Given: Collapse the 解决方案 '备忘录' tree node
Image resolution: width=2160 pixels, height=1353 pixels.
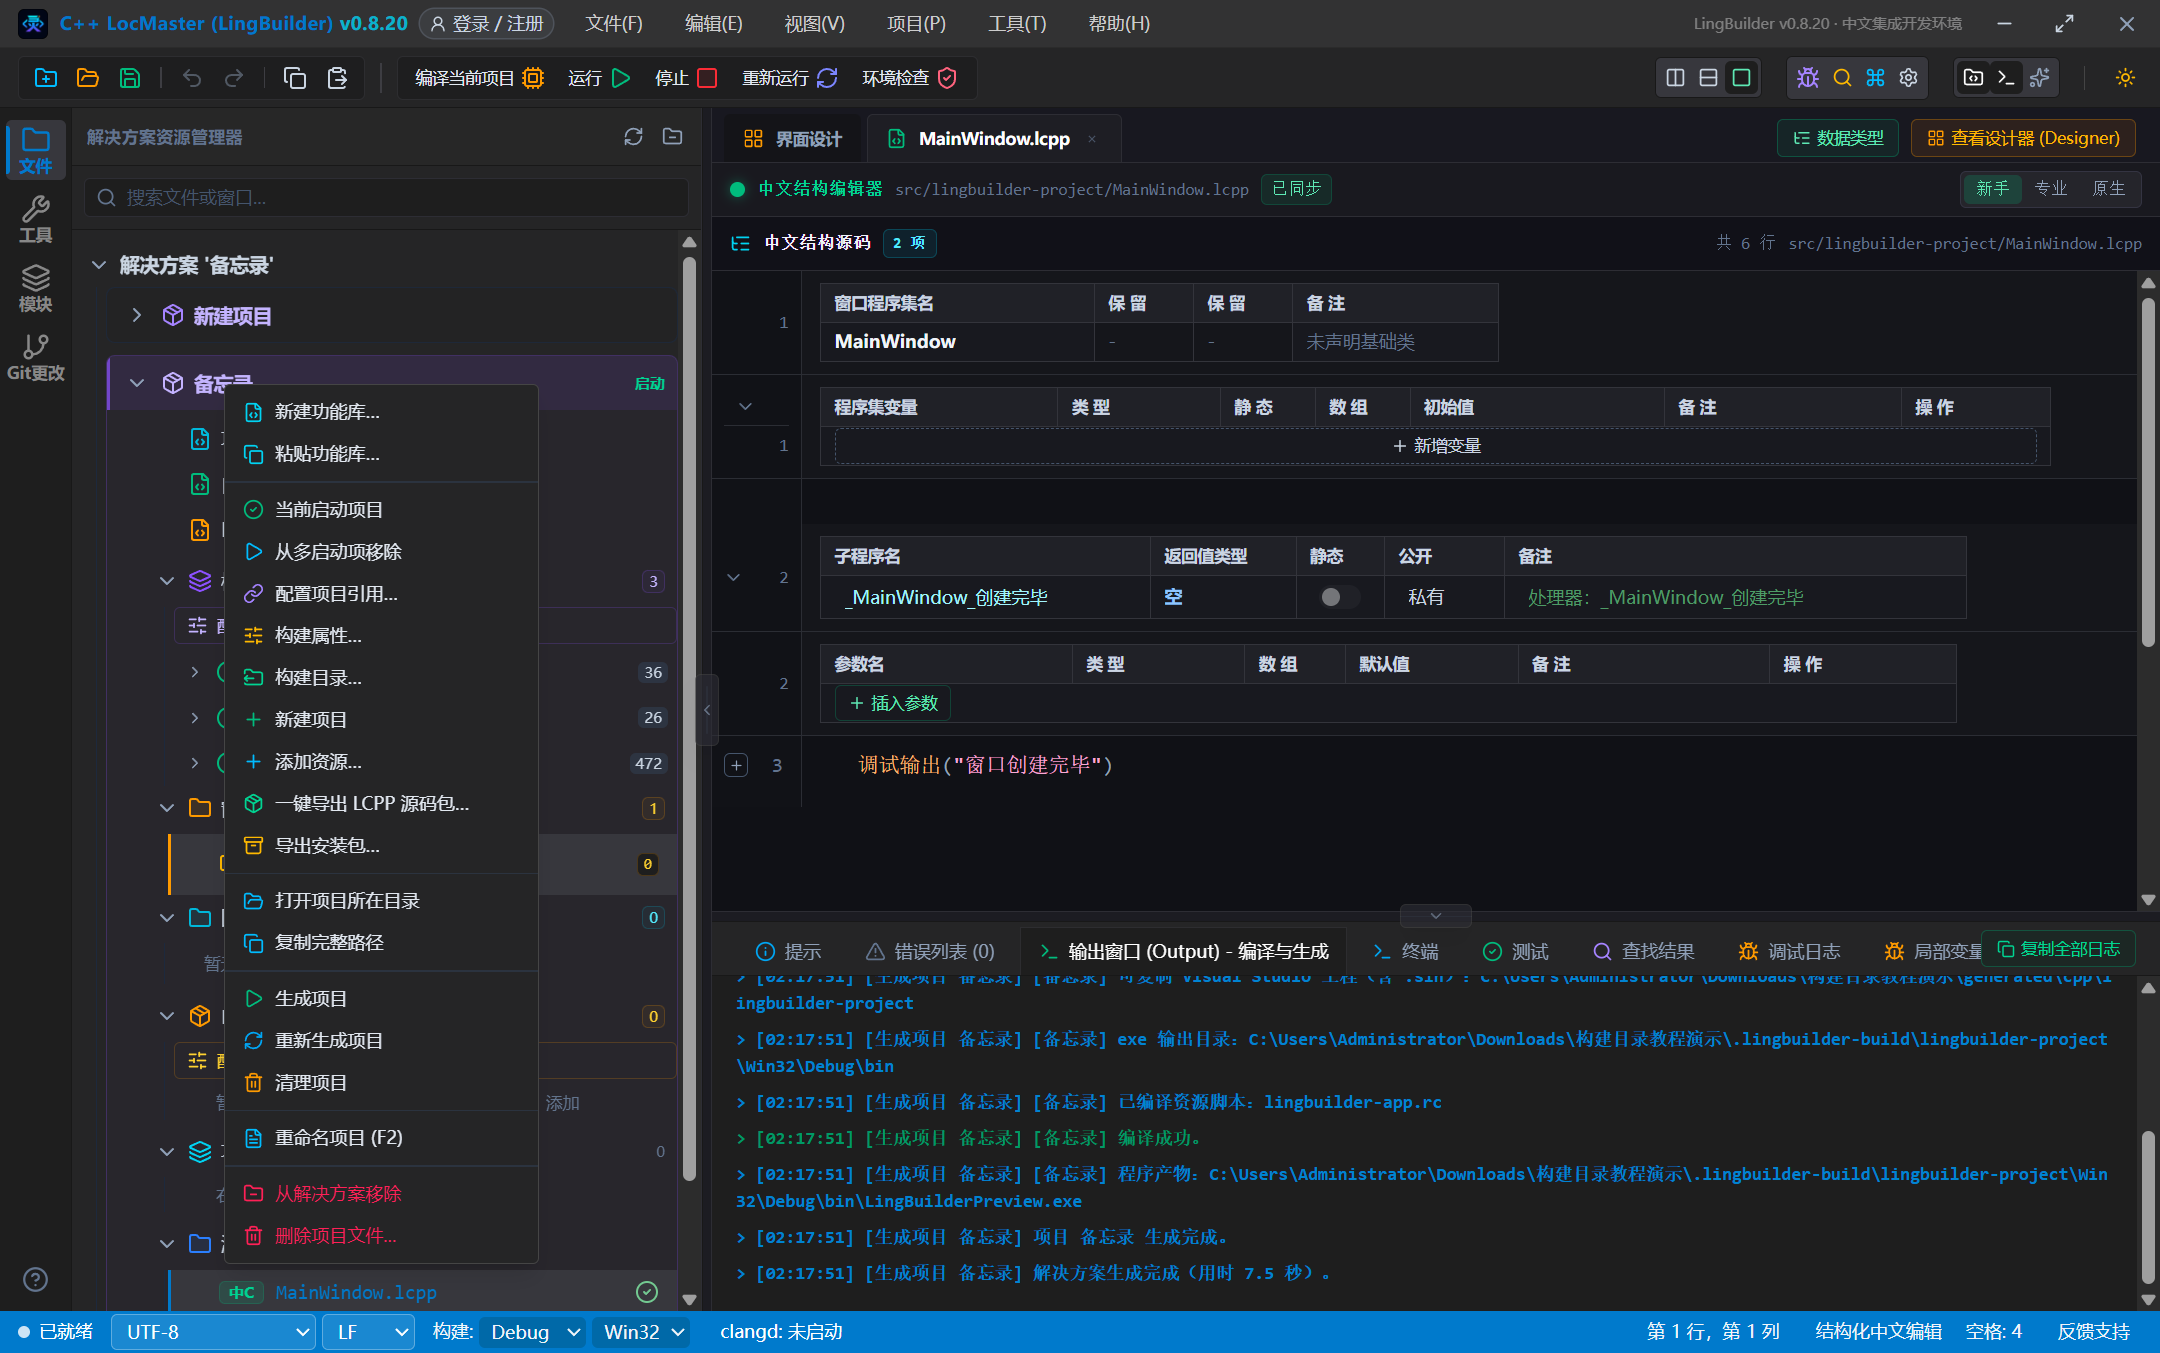Looking at the screenshot, I should (x=99, y=265).
